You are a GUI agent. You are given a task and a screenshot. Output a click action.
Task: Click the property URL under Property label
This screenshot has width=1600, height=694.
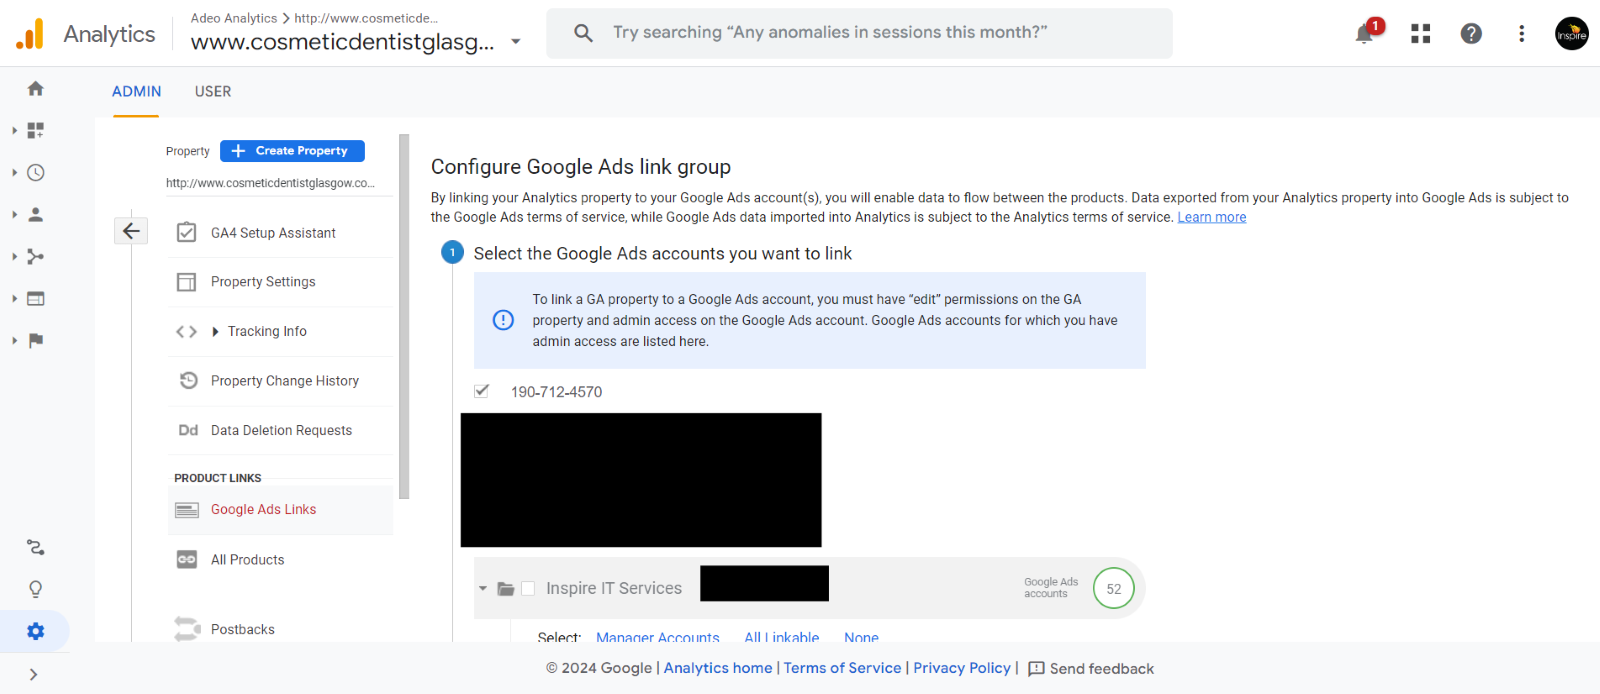tap(270, 183)
